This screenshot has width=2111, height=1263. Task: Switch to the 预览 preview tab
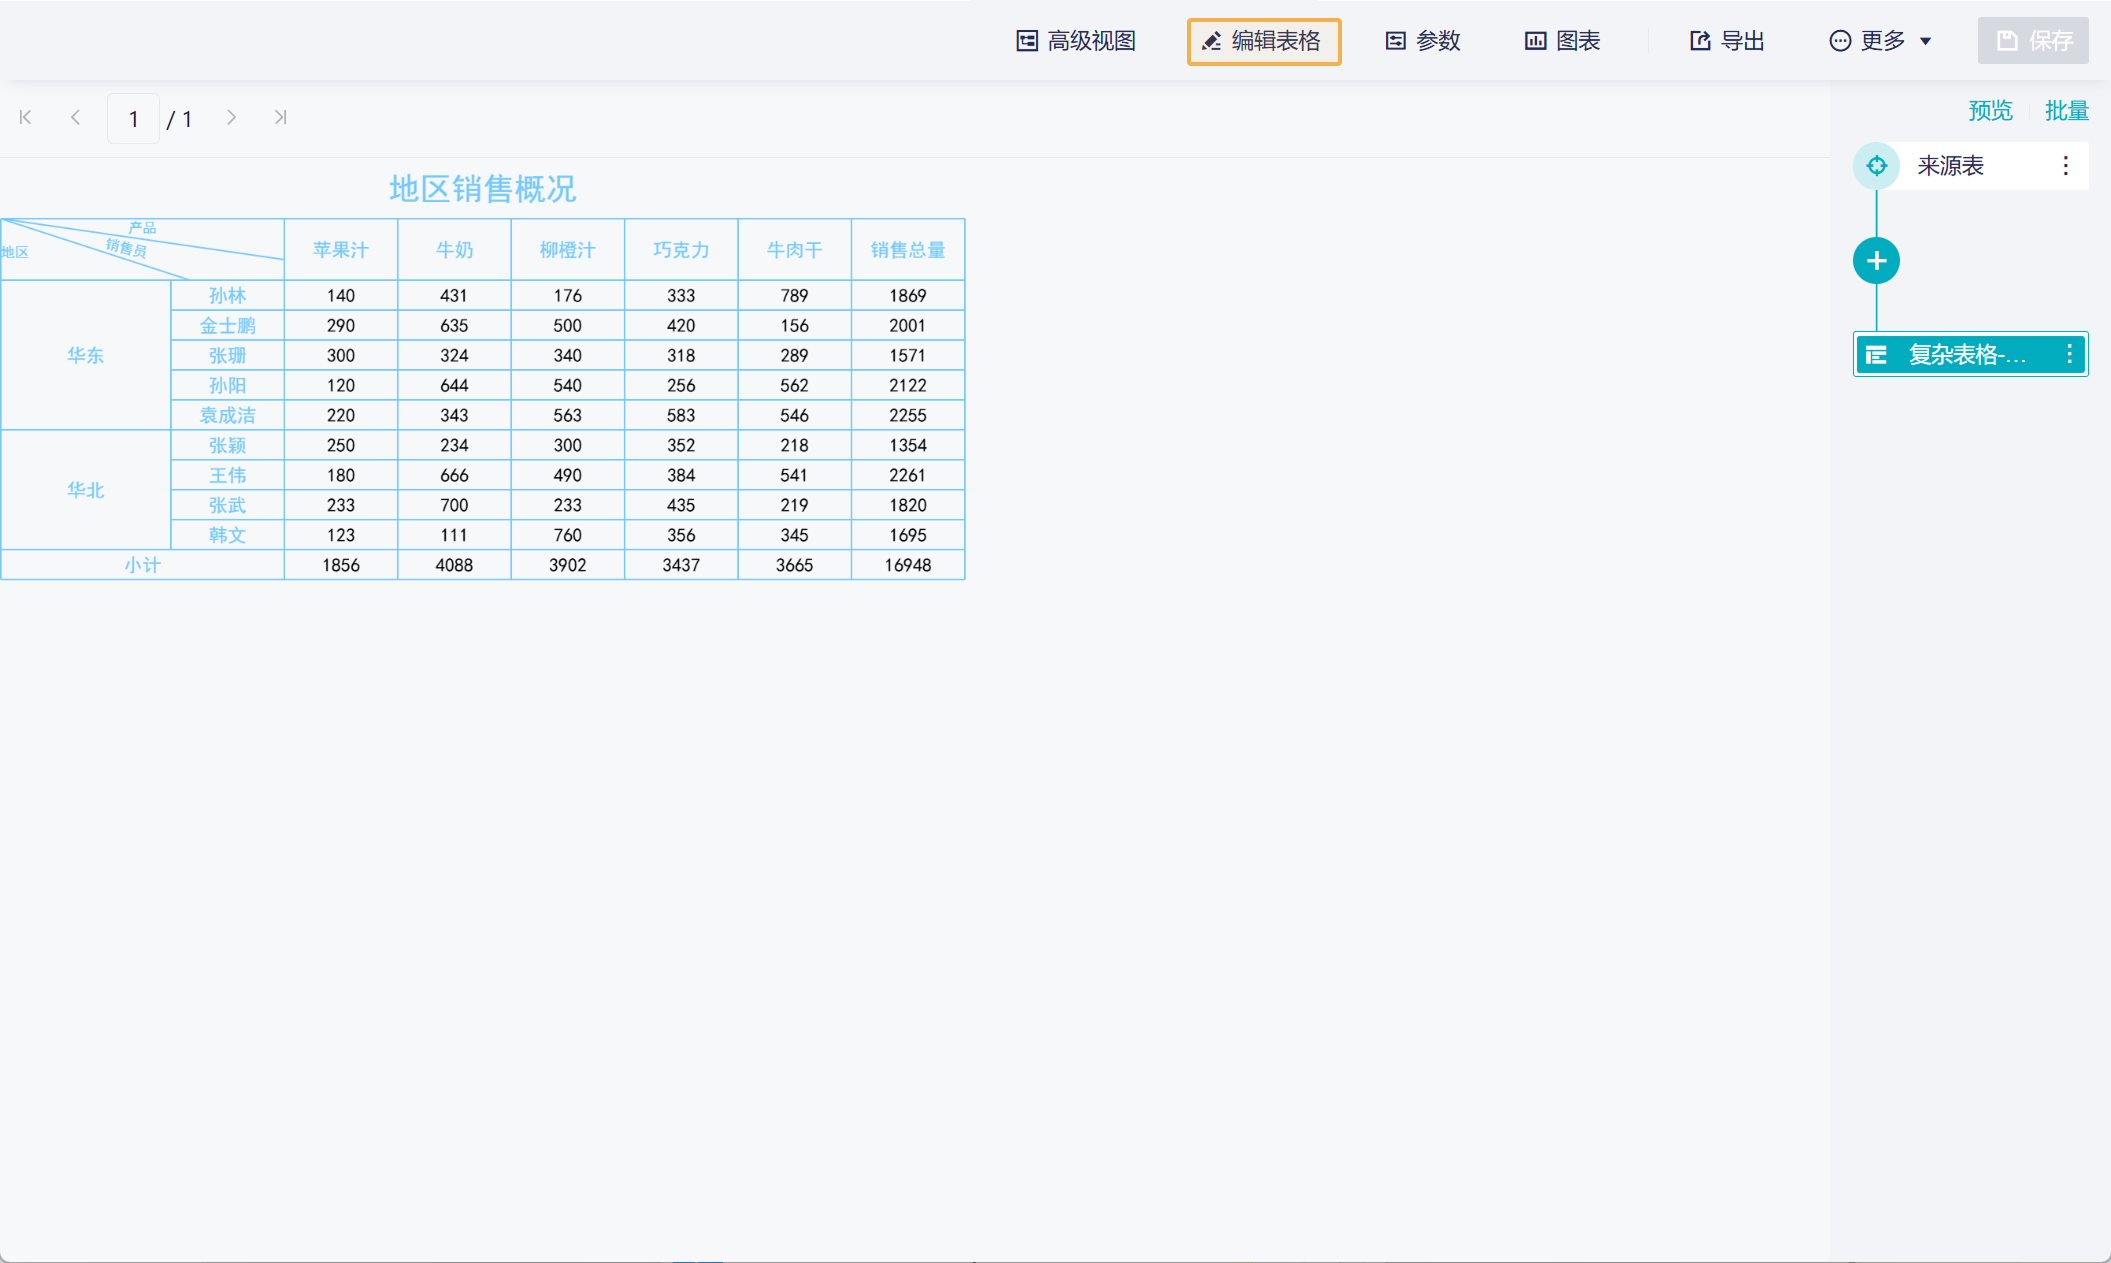(1990, 111)
